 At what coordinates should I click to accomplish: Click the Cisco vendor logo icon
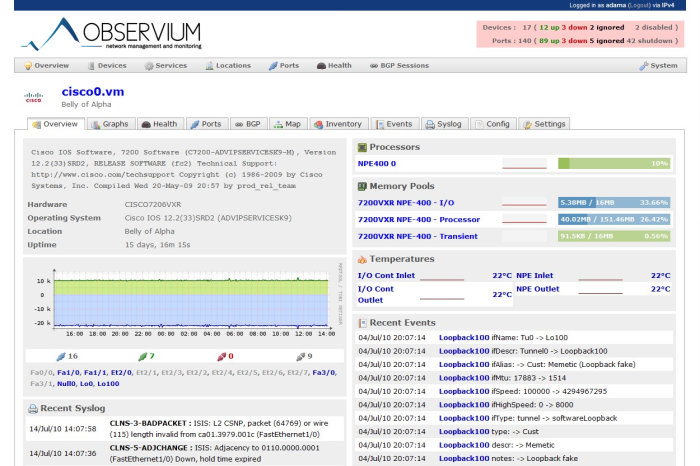[33, 97]
